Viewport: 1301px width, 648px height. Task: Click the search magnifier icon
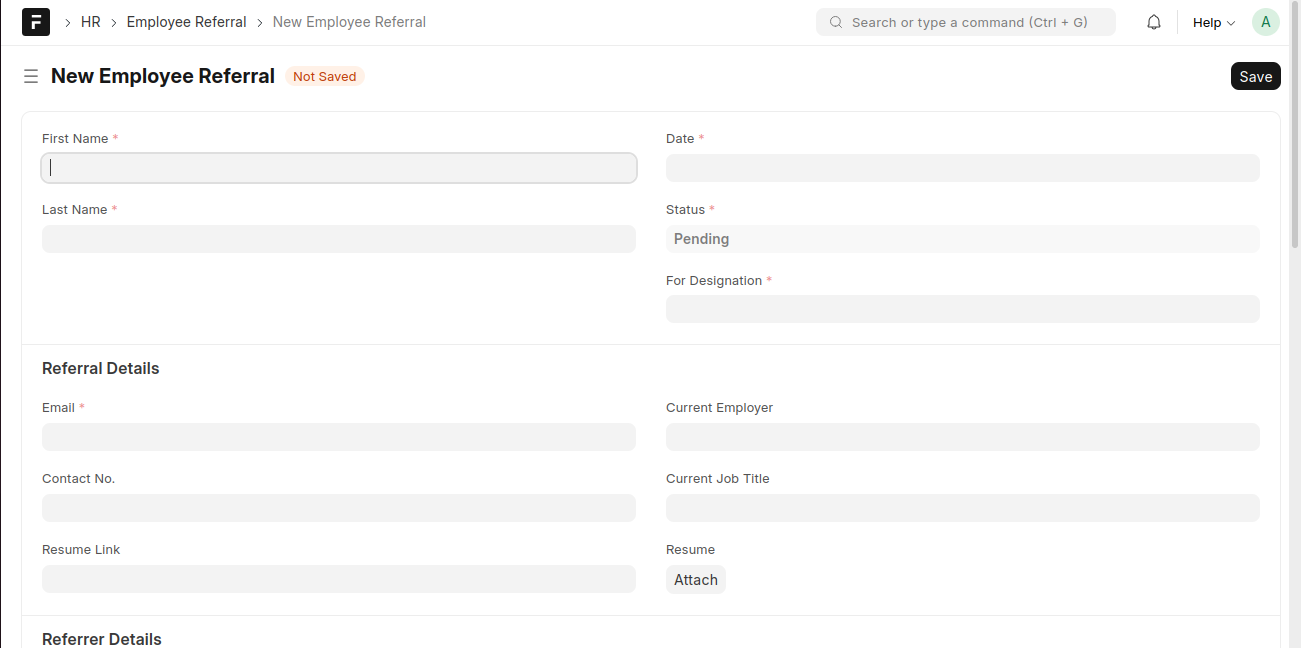click(835, 21)
